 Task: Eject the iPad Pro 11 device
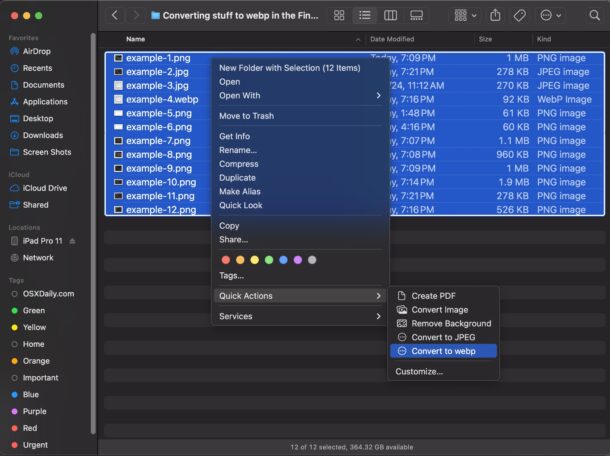[72, 242]
